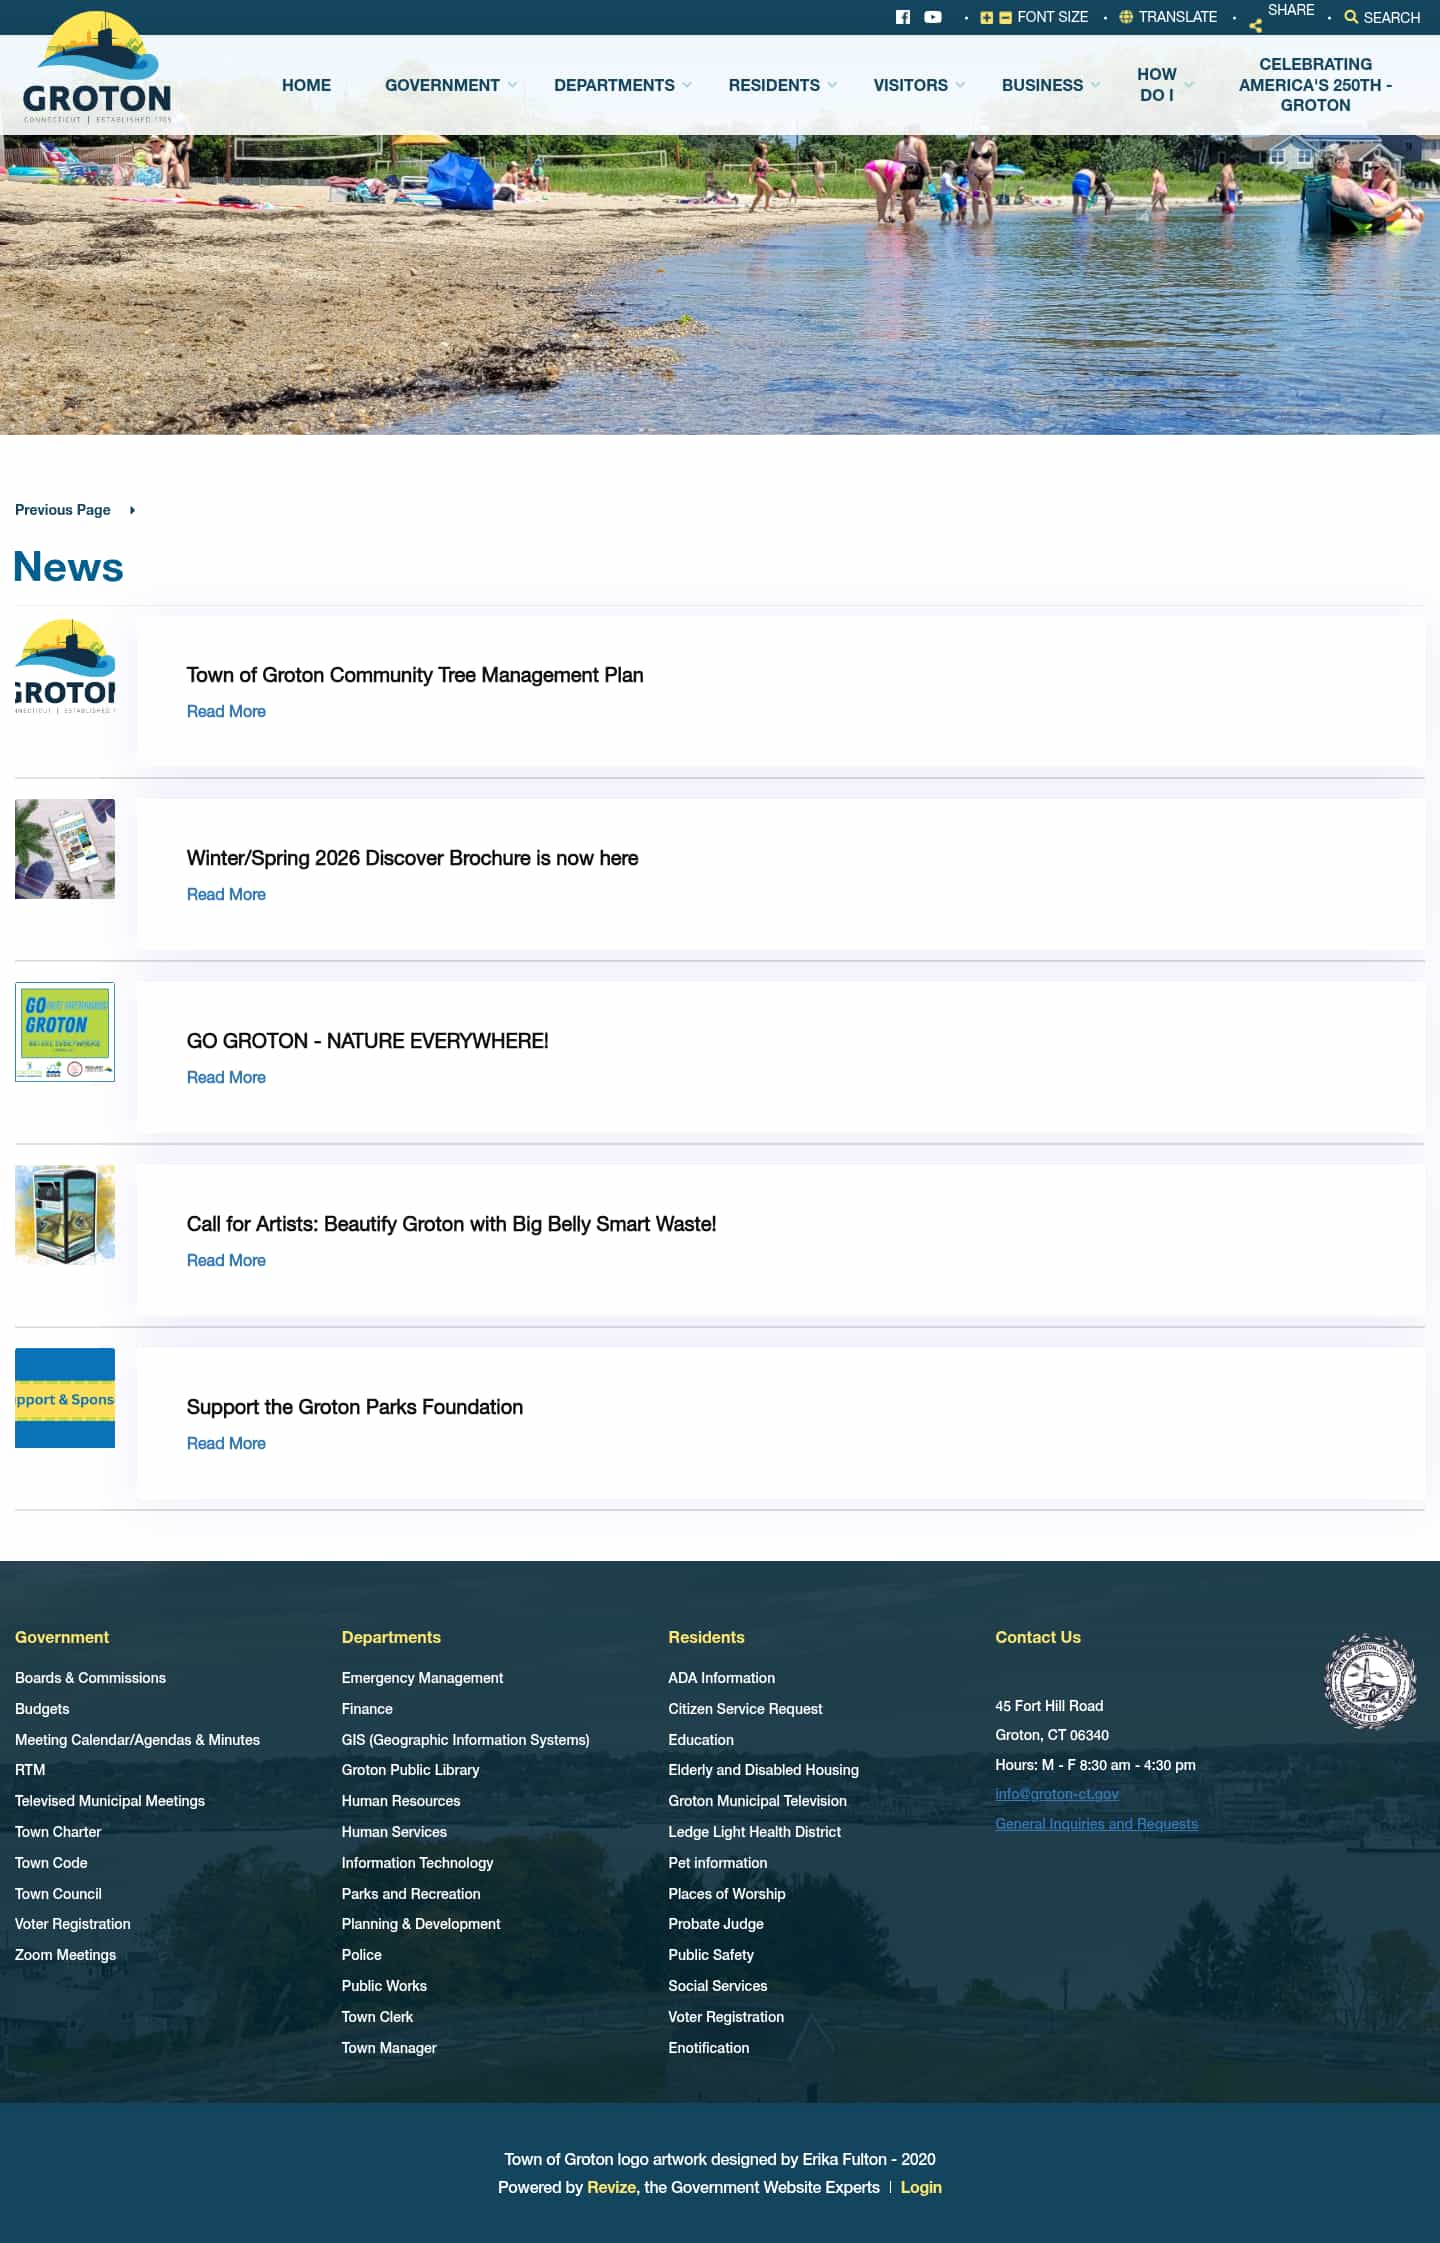
Task: Click the Translate label in top bar
Action: pyautogui.click(x=1177, y=17)
